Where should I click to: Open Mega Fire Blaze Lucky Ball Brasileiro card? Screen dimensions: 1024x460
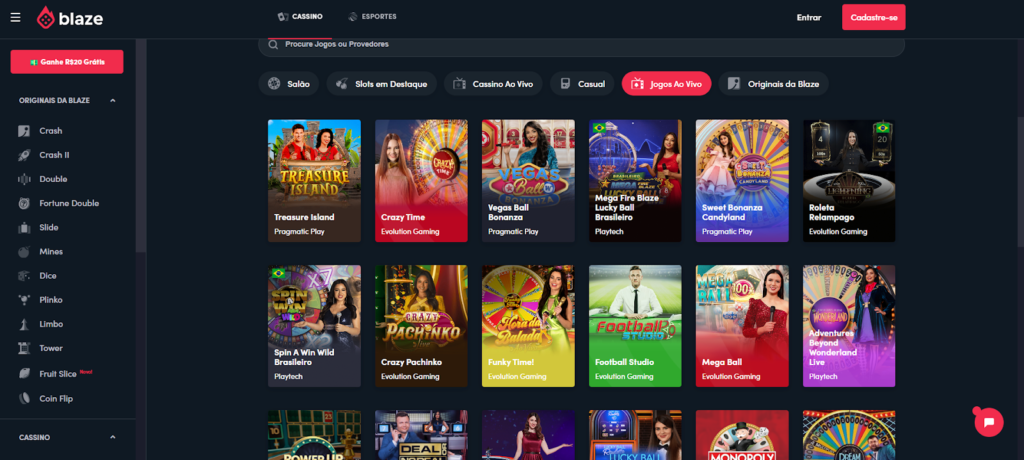point(635,181)
